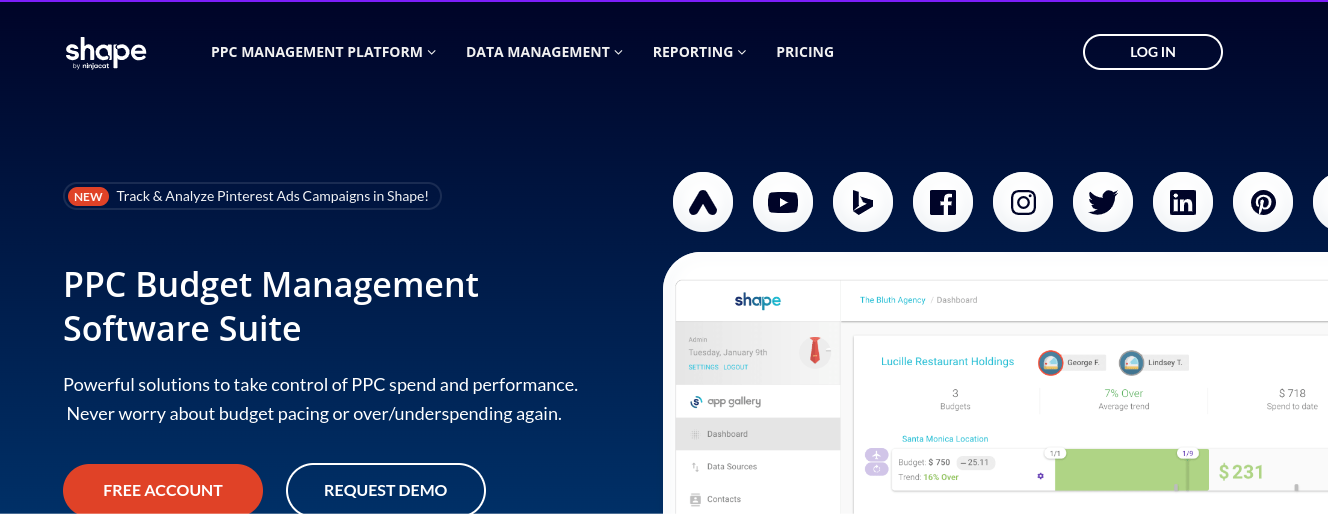The width and height of the screenshot is (1328, 514).
Task: Click the 1/9 date marker on bar
Action: coord(1187,453)
